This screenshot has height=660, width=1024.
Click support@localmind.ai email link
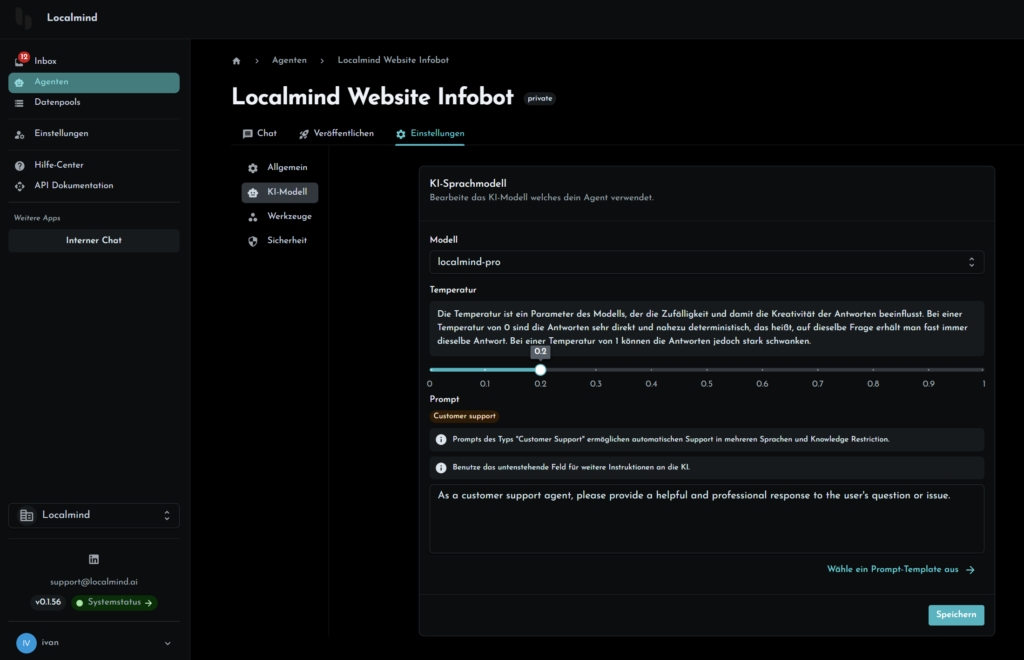(x=94, y=582)
